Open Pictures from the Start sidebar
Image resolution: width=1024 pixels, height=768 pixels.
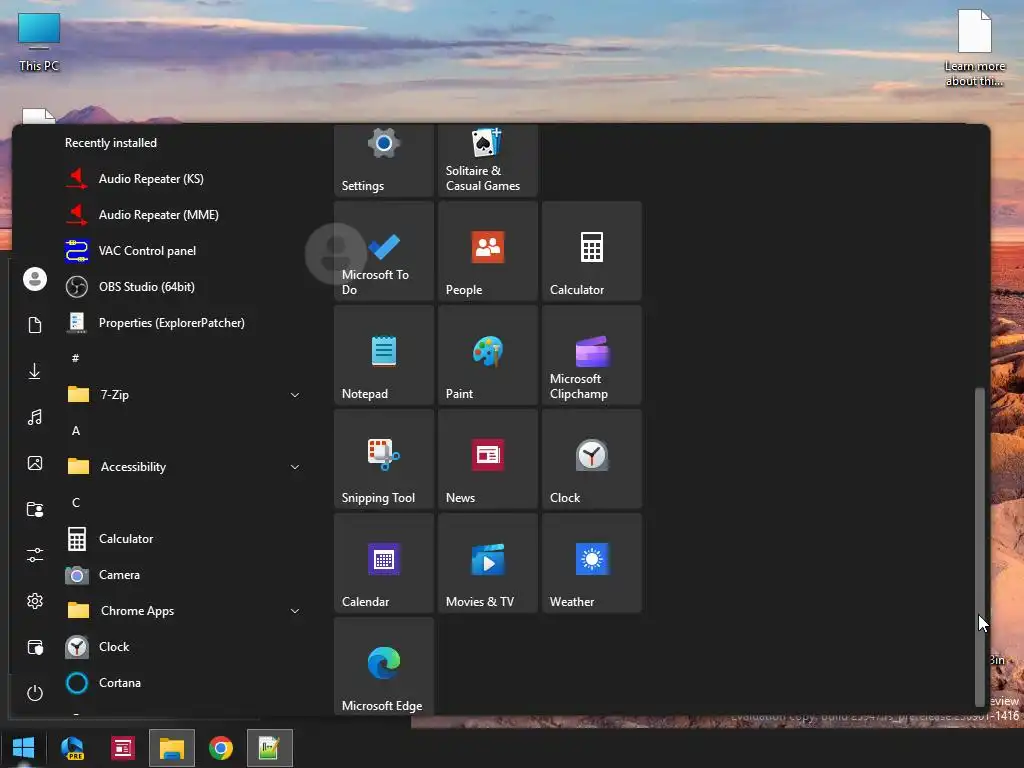click(x=35, y=463)
